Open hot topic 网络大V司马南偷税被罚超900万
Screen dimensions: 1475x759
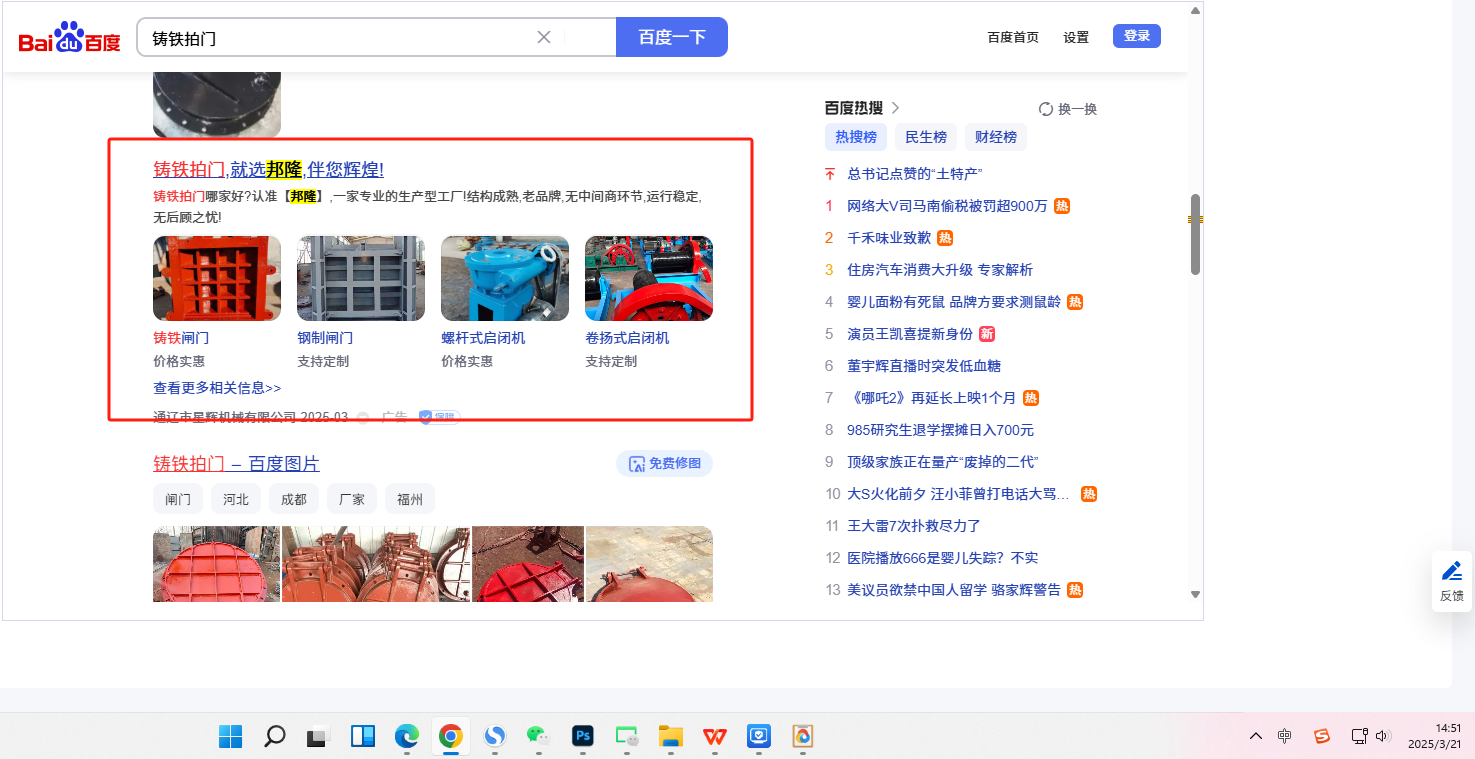tap(947, 206)
